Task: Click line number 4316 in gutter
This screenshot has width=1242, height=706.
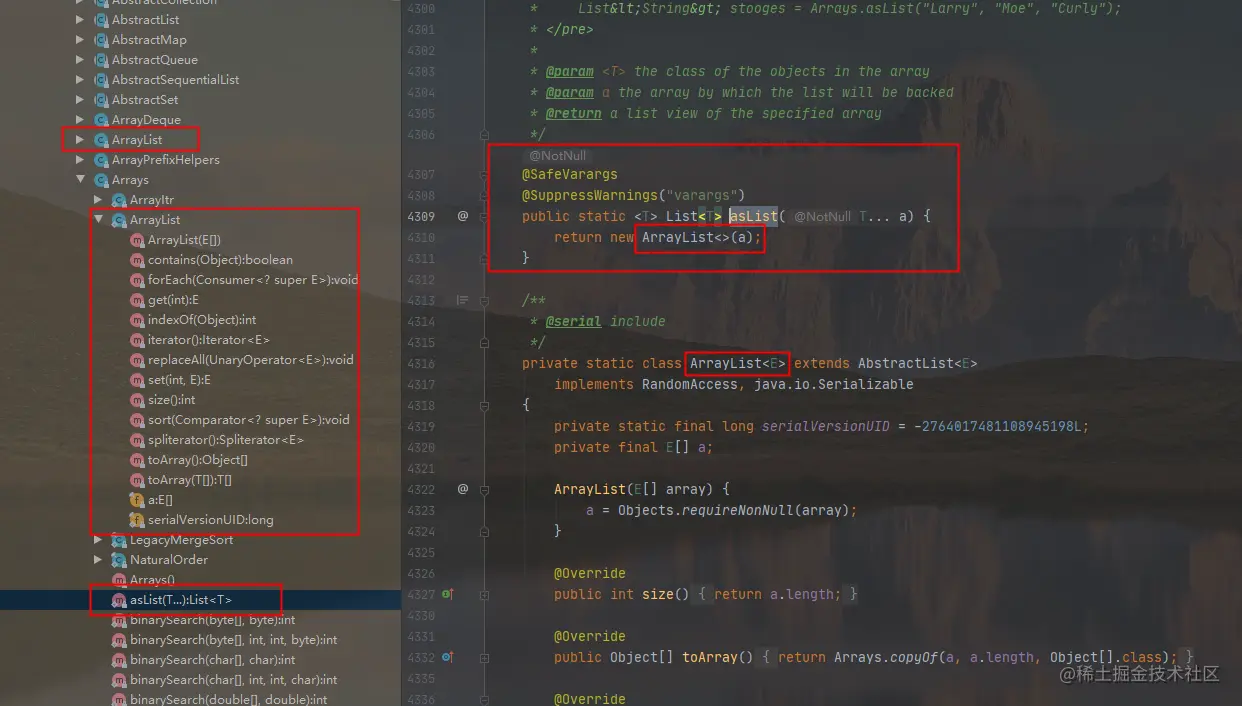Action: (421, 363)
